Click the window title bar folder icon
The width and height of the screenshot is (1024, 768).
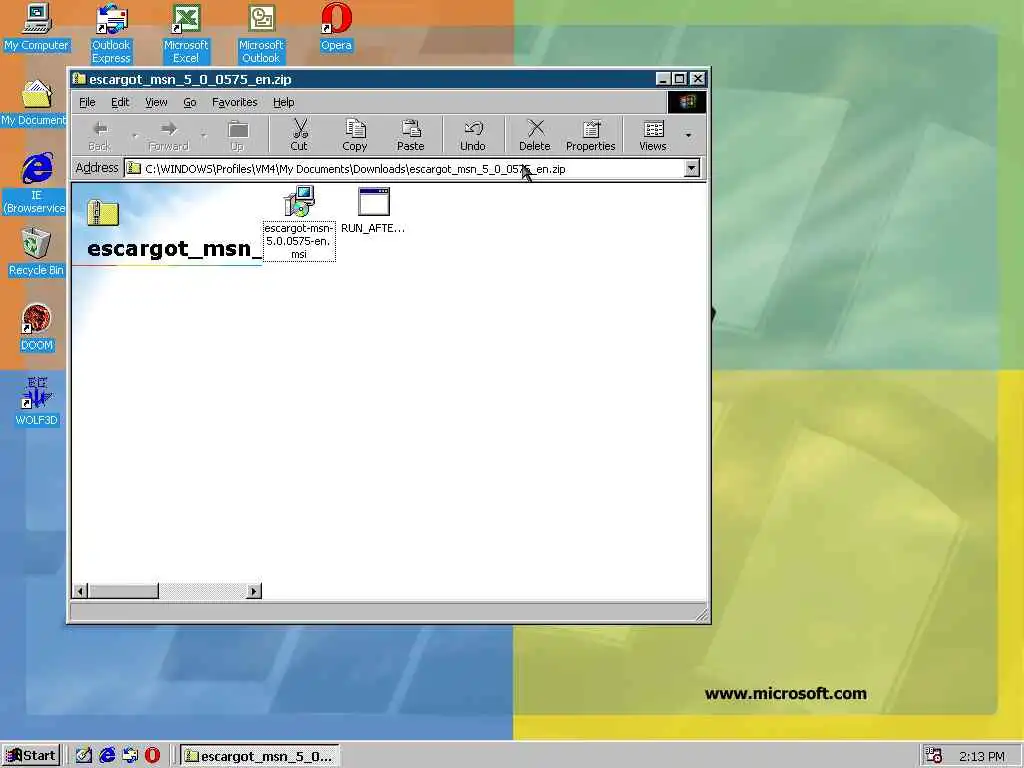(80, 79)
